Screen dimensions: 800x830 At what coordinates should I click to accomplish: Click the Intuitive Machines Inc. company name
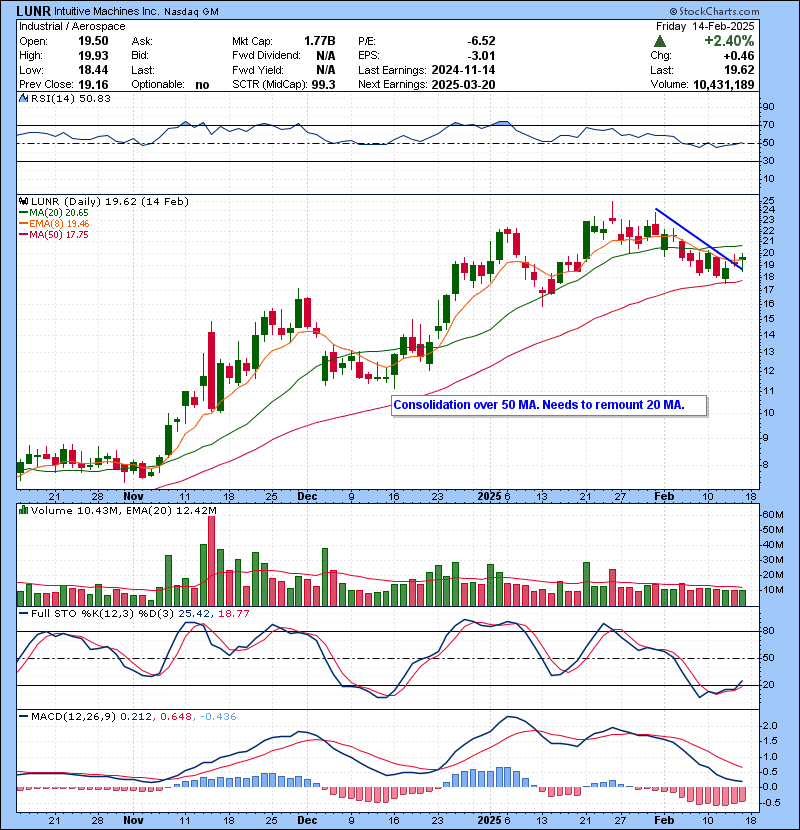pyautogui.click(x=106, y=11)
